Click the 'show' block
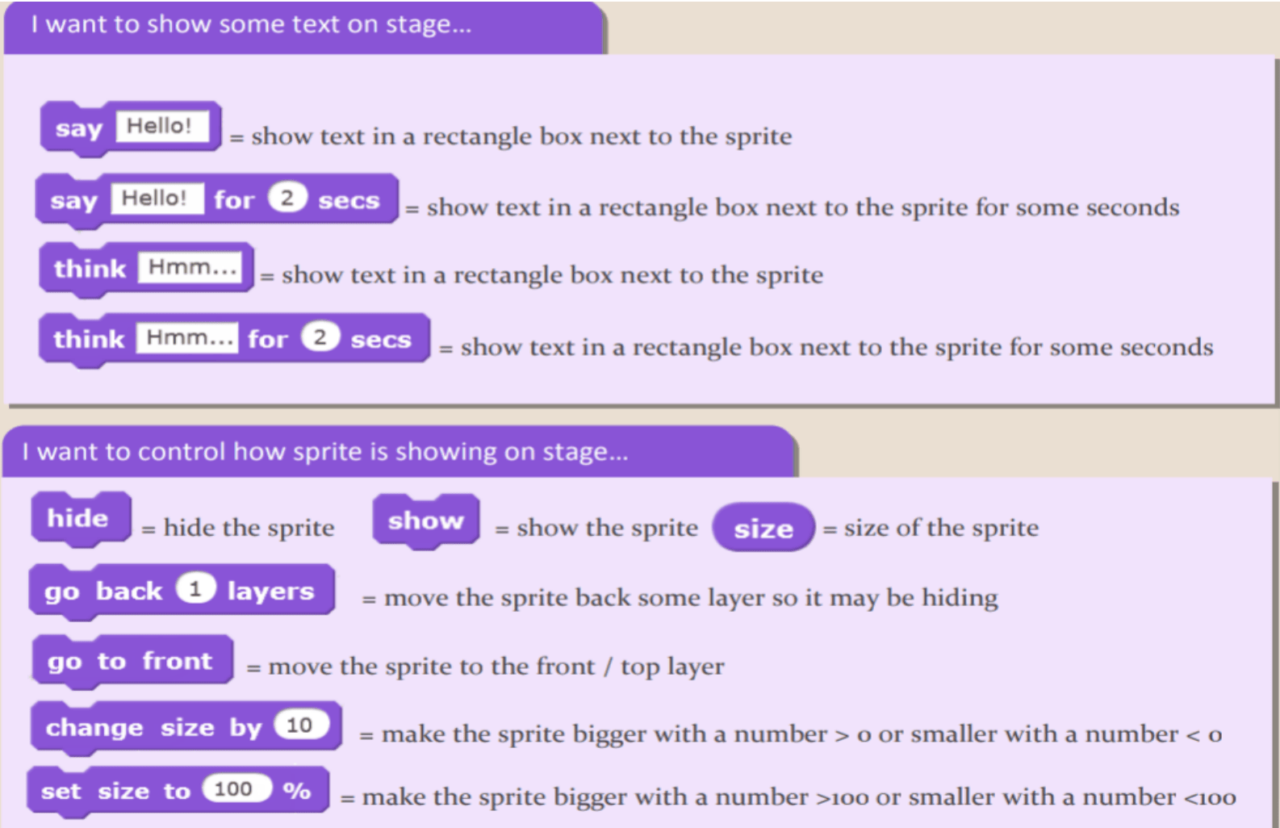1280x828 pixels. (x=425, y=521)
